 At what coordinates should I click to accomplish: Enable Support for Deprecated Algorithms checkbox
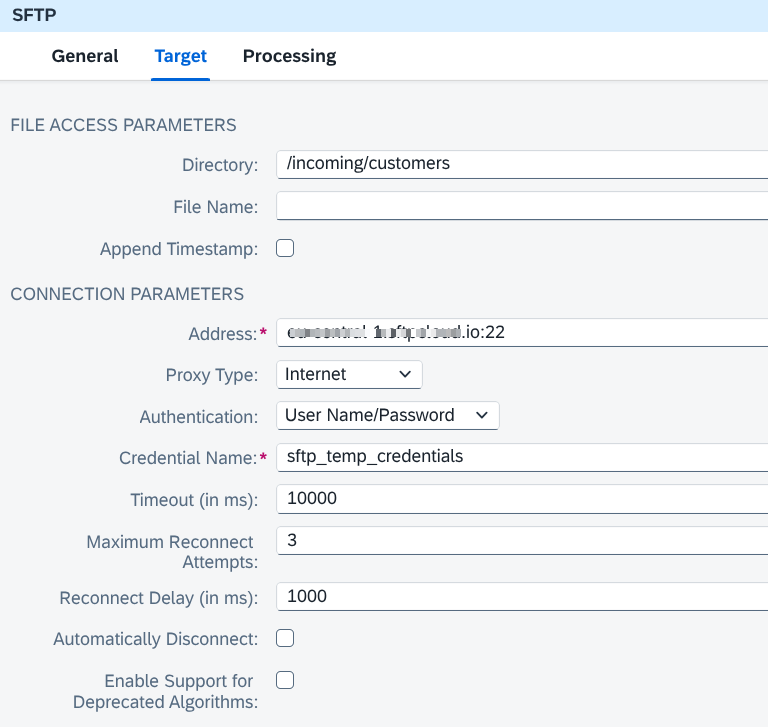click(285, 680)
